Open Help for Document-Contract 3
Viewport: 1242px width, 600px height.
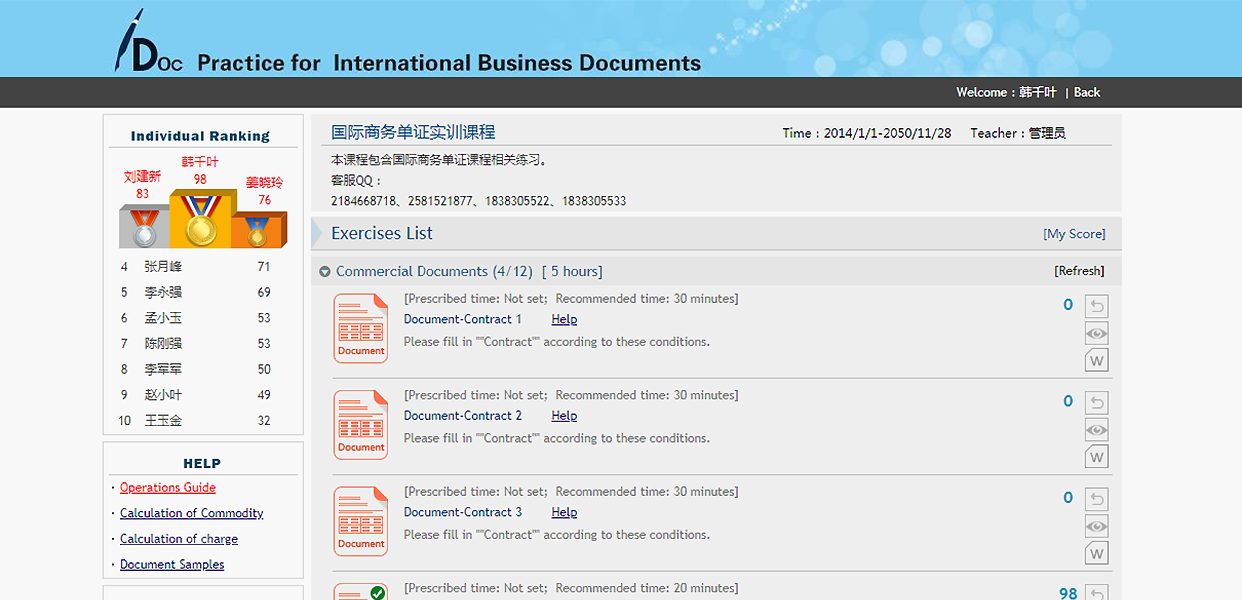564,512
